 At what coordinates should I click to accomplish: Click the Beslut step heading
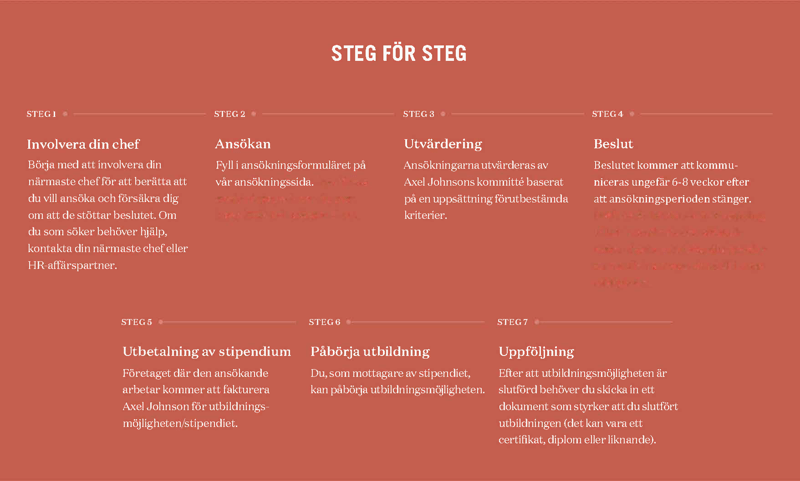point(613,144)
